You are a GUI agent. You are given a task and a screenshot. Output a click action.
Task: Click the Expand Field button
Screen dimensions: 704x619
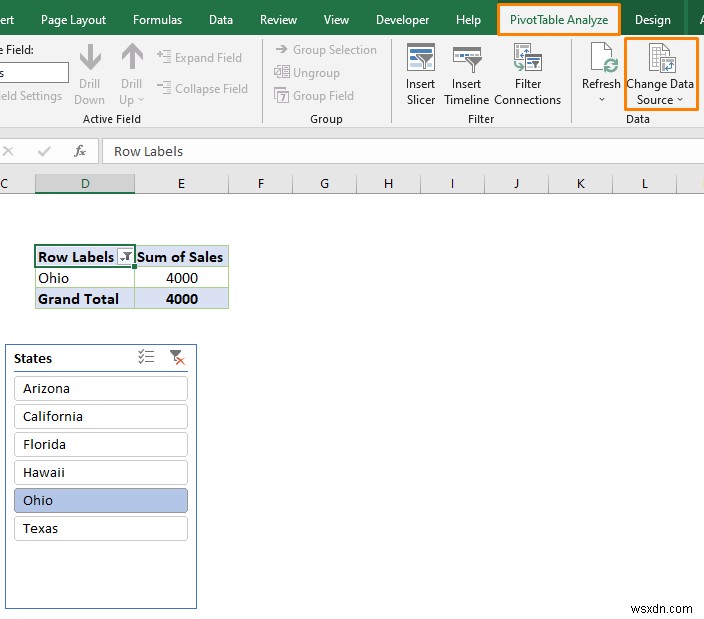point(199,58)
